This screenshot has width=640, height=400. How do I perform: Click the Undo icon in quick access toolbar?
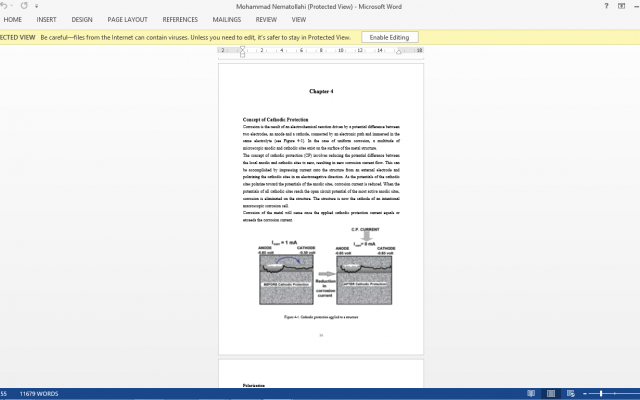pos(4,6)
